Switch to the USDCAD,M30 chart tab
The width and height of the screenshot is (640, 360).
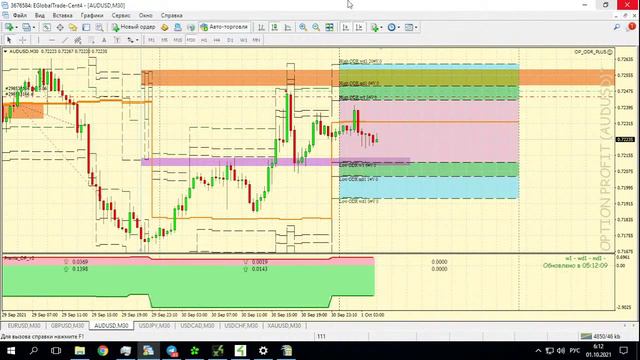pos(197,326)
